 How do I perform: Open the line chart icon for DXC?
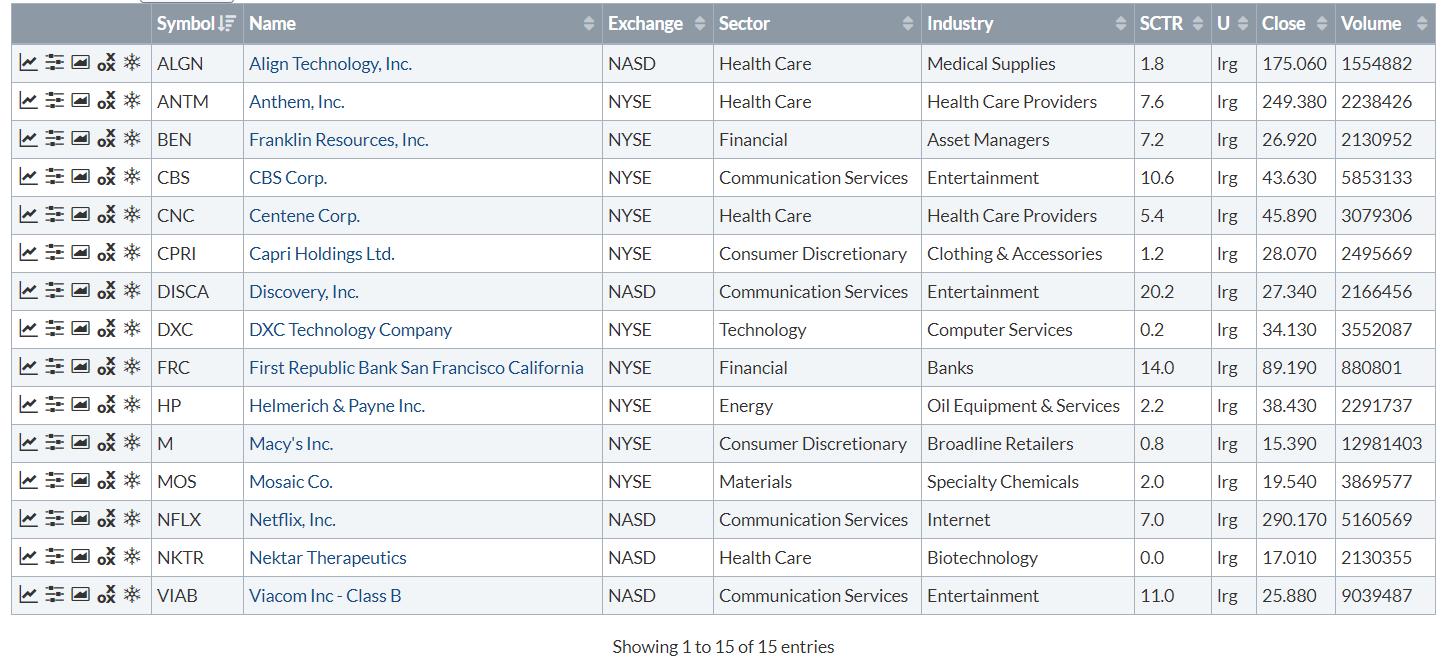pos(28,329)
